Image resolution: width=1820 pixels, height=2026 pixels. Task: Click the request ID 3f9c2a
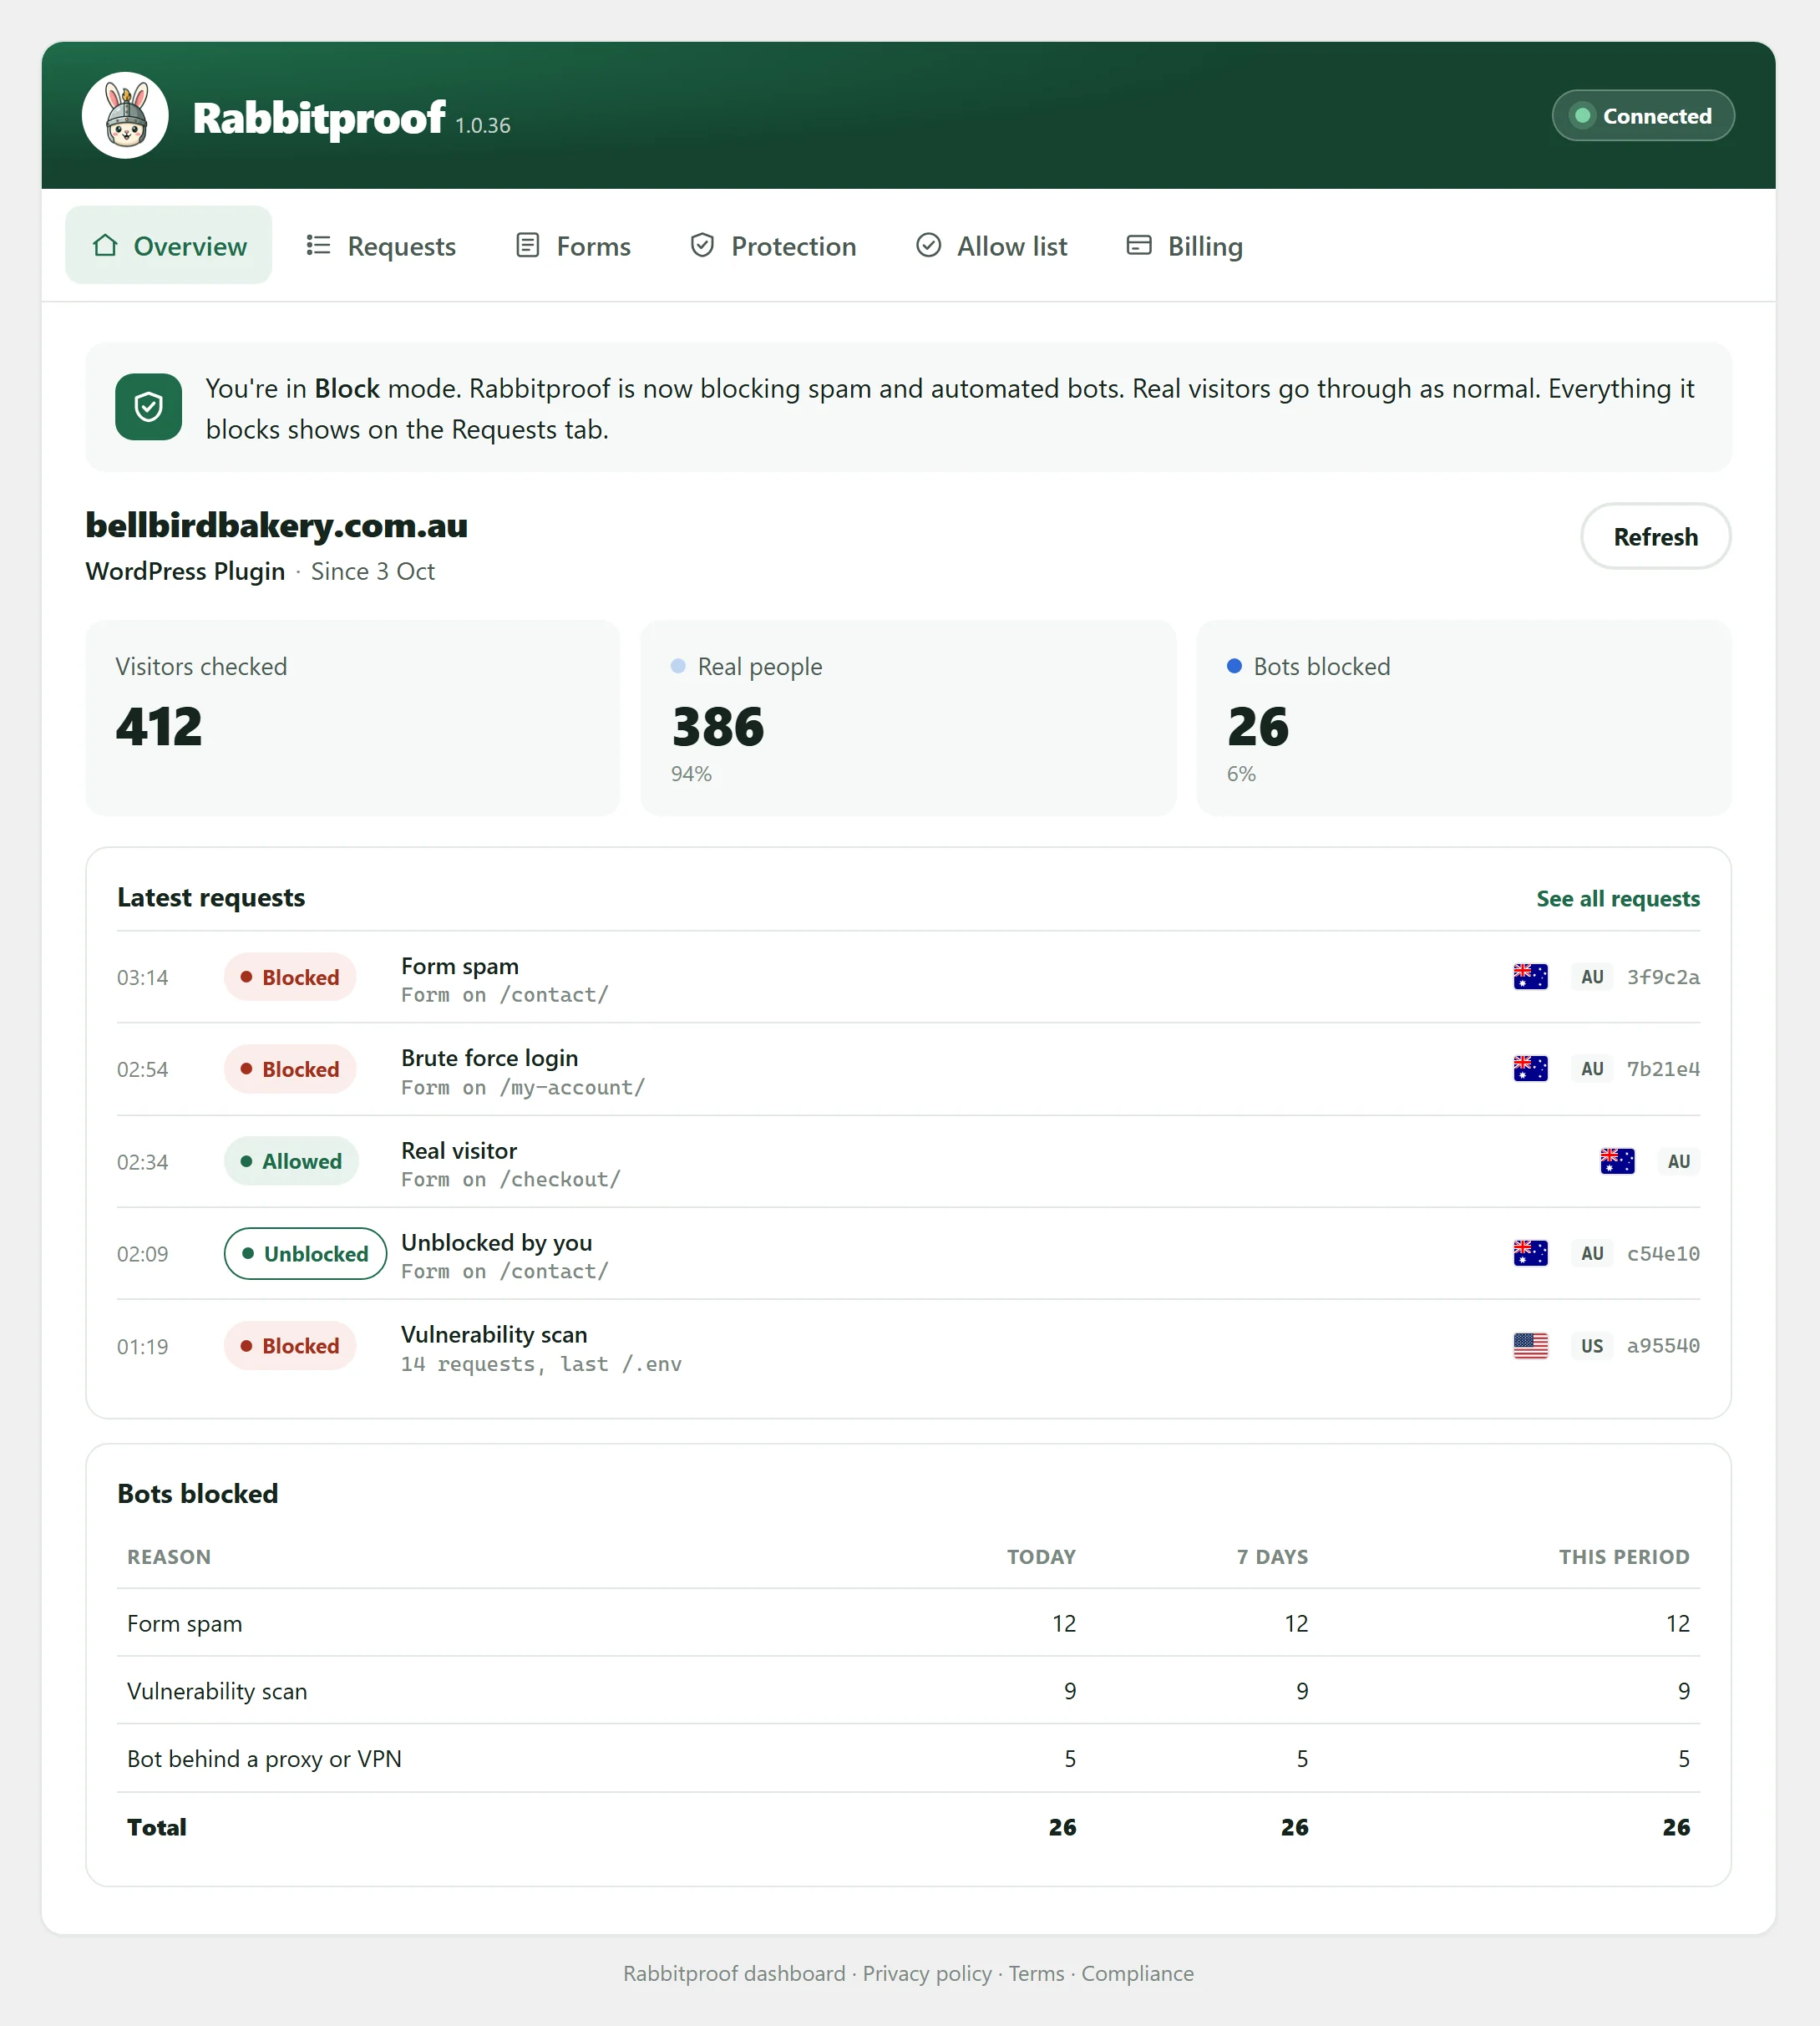point(1663,977)
